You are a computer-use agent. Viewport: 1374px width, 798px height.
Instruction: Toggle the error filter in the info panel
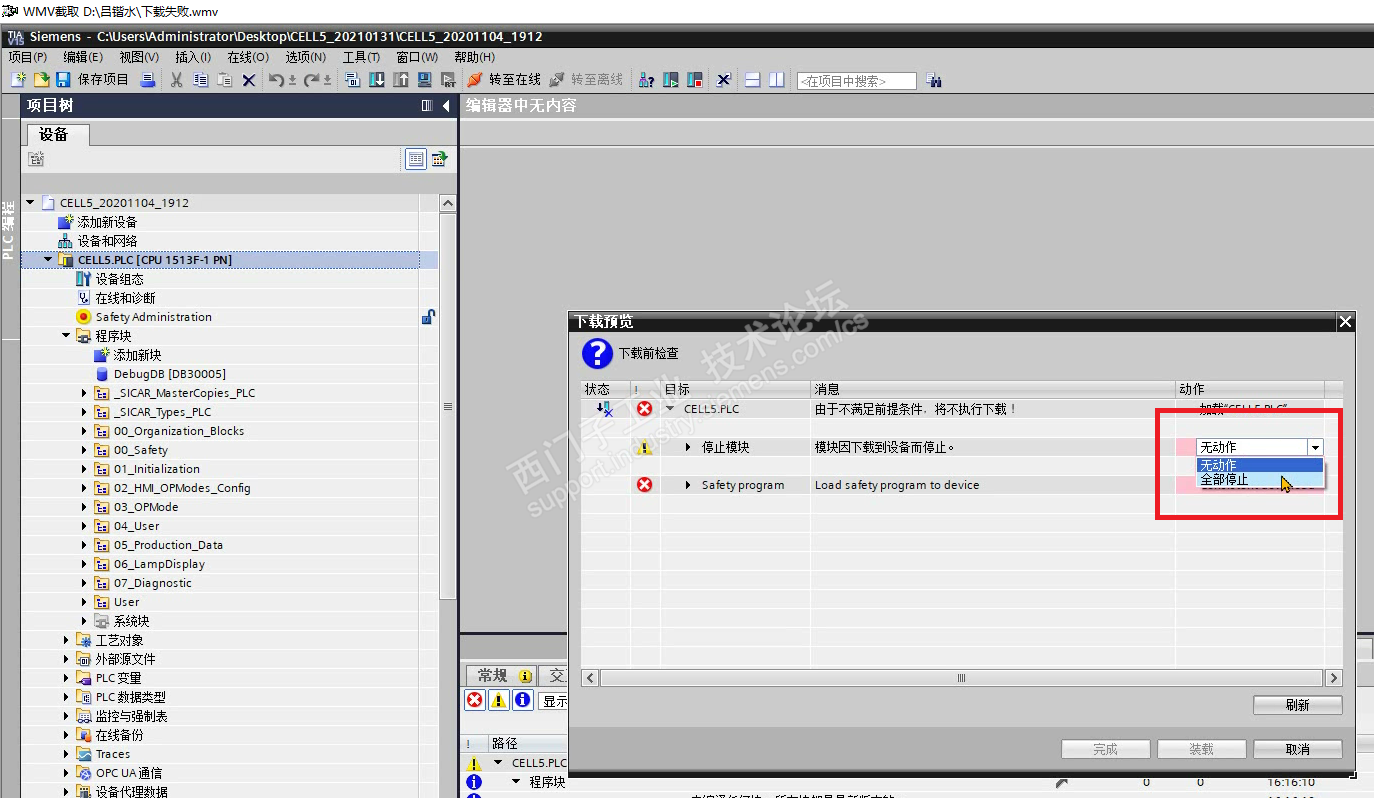[x=475, y=701]
